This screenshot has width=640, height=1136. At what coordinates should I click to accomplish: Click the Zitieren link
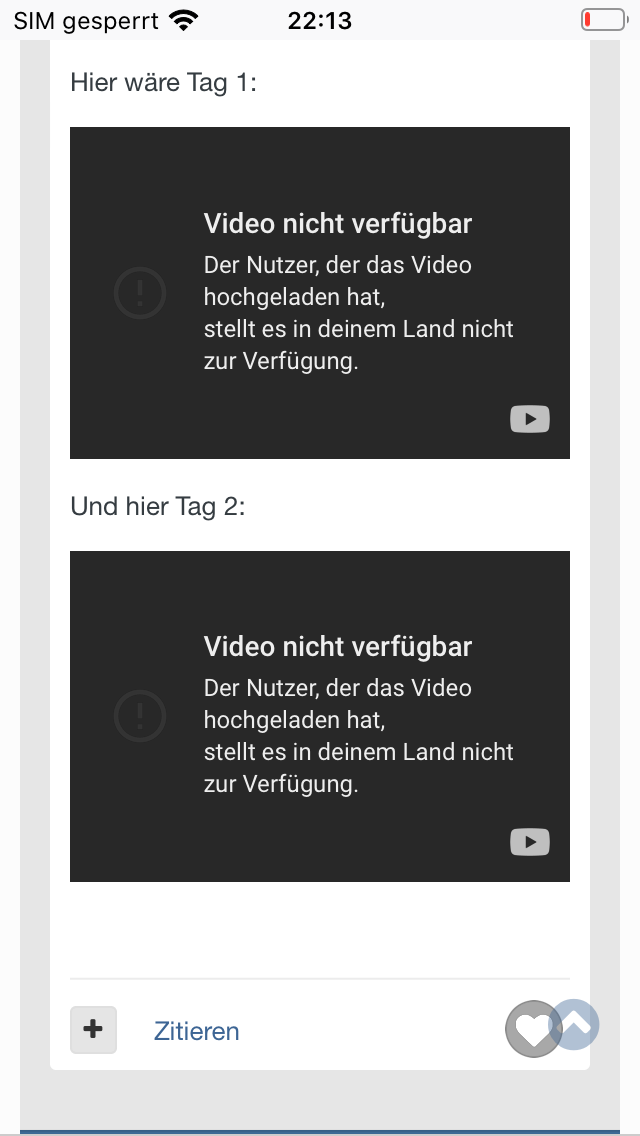point(196,1030)
